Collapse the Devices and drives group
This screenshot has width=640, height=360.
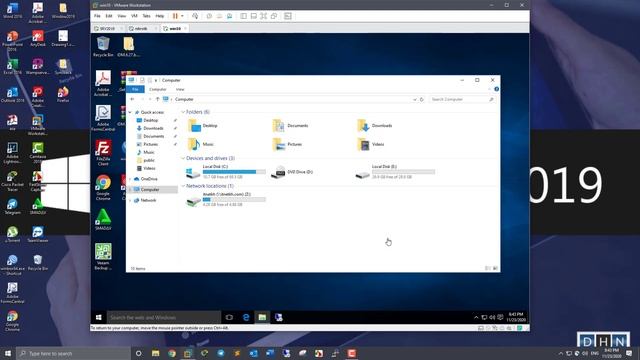[x=183, y=158]
